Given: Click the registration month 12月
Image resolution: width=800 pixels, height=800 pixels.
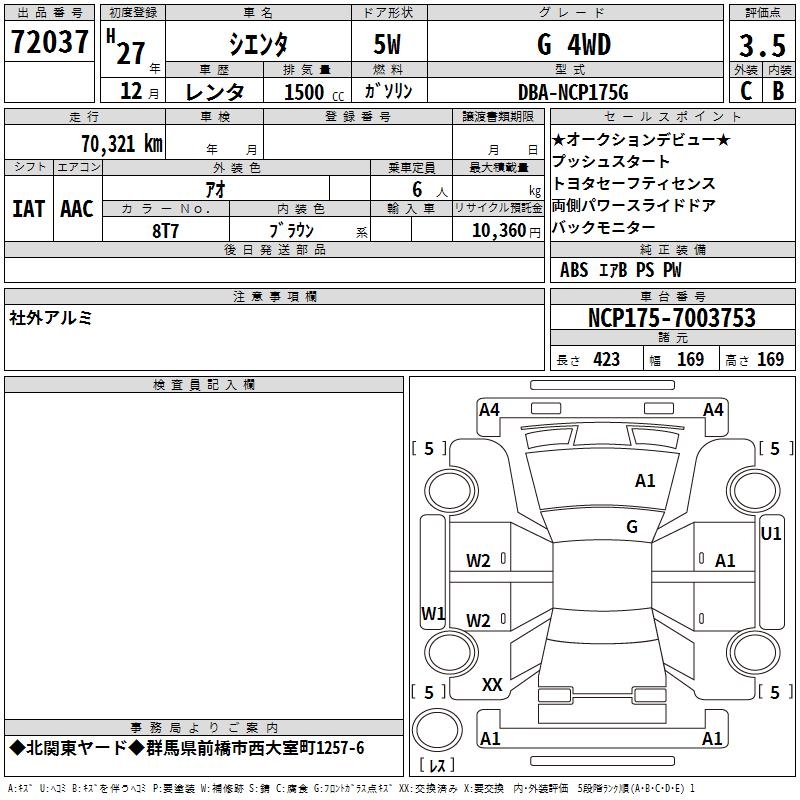Looking at the screenshot, I should 139,91.
